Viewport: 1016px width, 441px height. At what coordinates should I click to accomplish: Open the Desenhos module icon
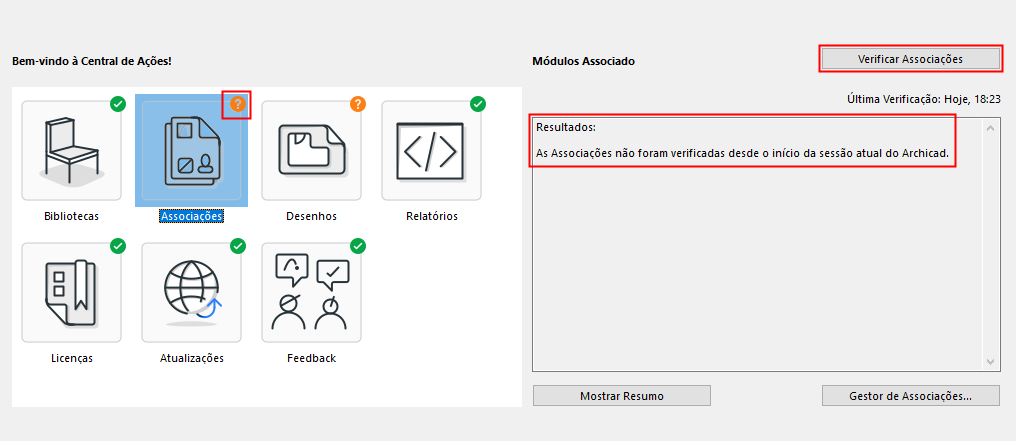click(311, 150)
